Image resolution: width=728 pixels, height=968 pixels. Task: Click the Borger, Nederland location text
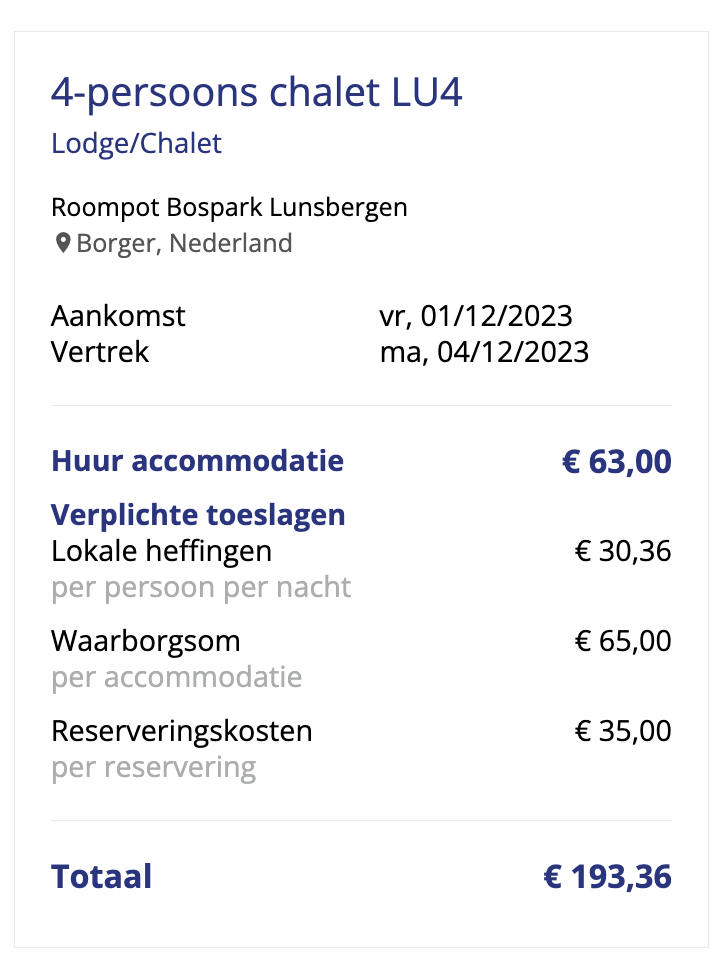click(184, 243)
